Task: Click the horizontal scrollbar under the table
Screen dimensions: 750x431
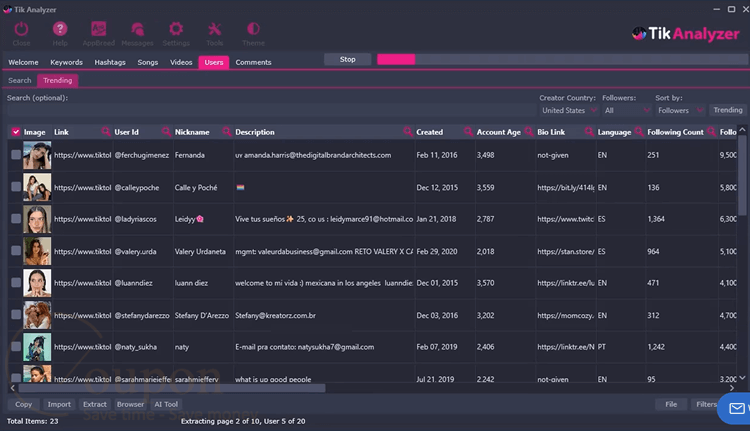Action: tap(172, 388)
